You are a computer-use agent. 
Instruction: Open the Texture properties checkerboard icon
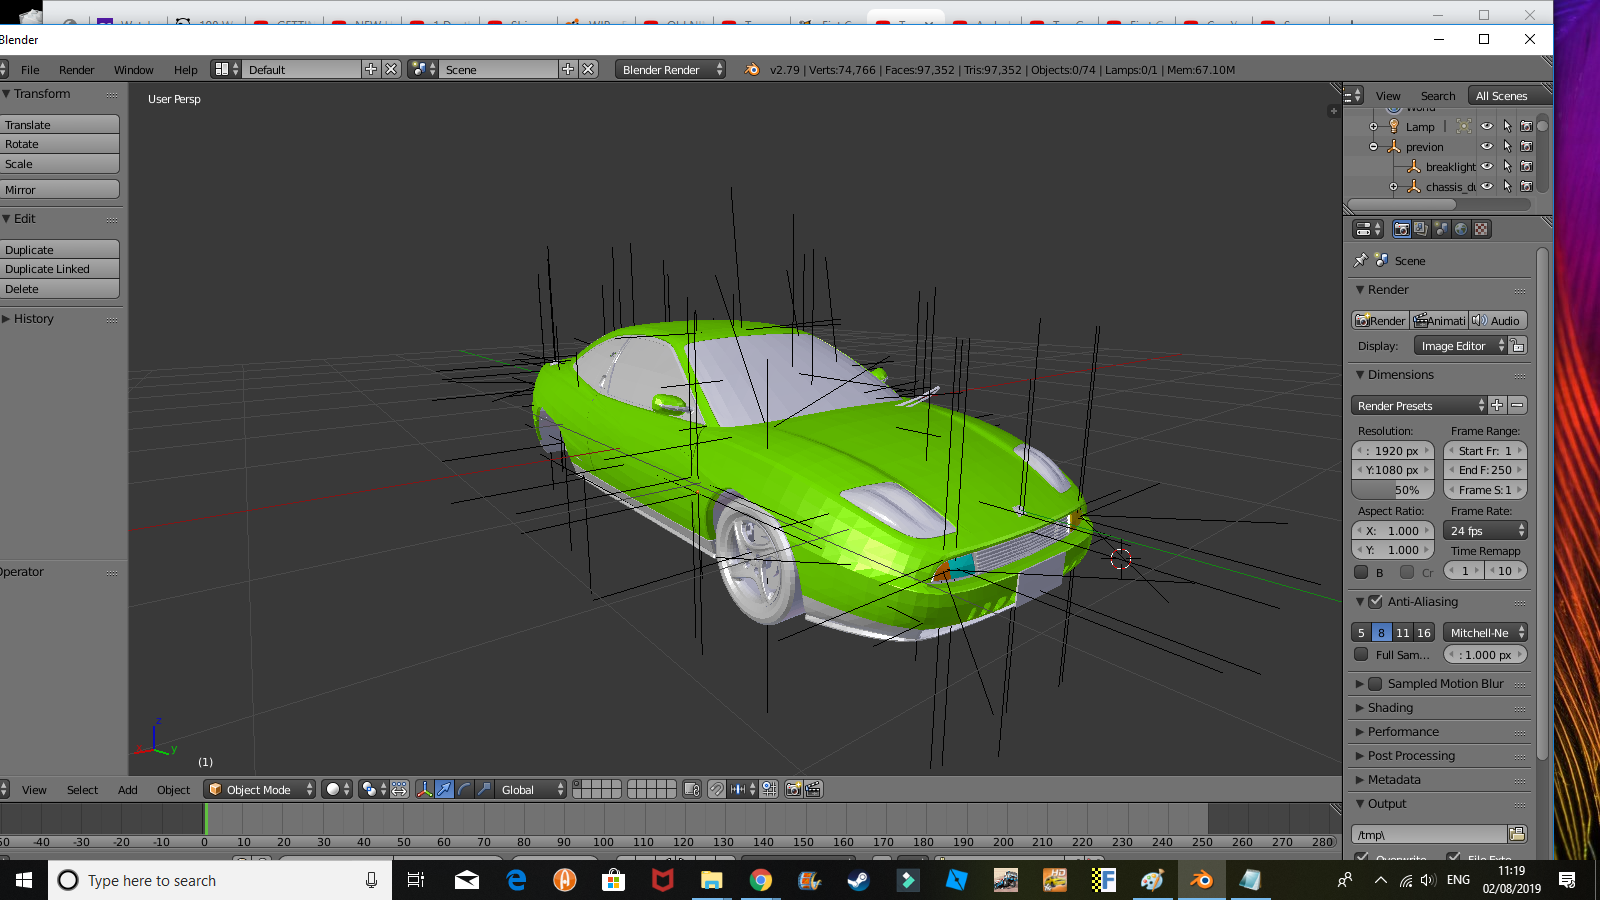click(1481, 229)
